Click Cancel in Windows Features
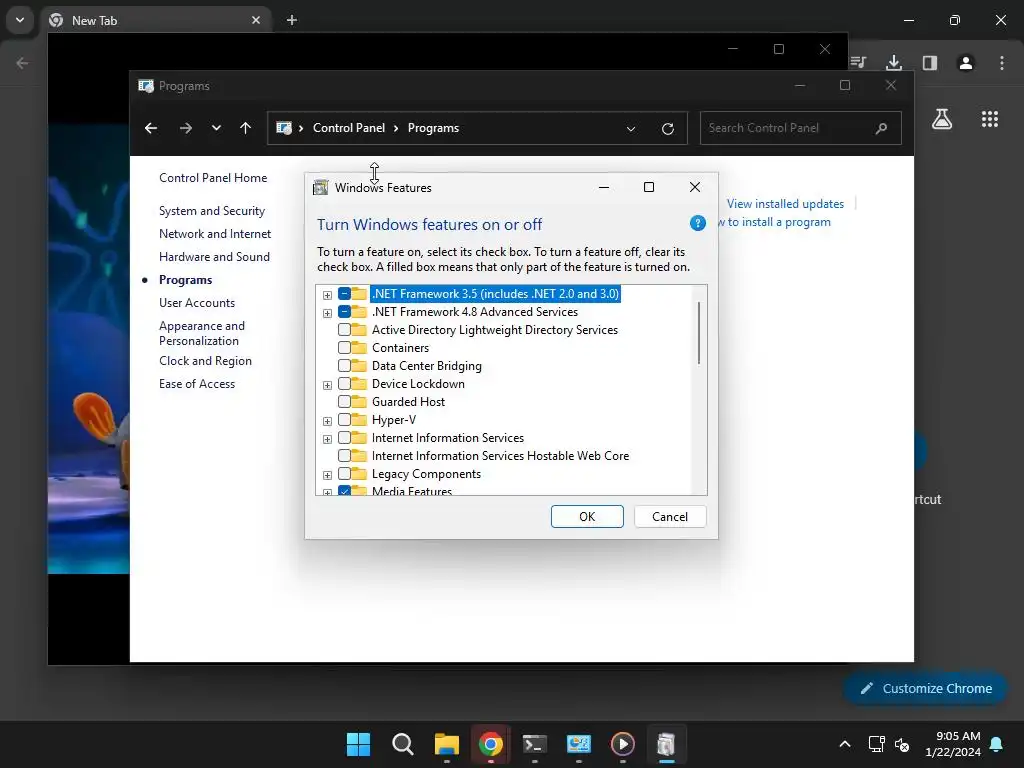Screen dimensions: 1024x768 (670, 517)
